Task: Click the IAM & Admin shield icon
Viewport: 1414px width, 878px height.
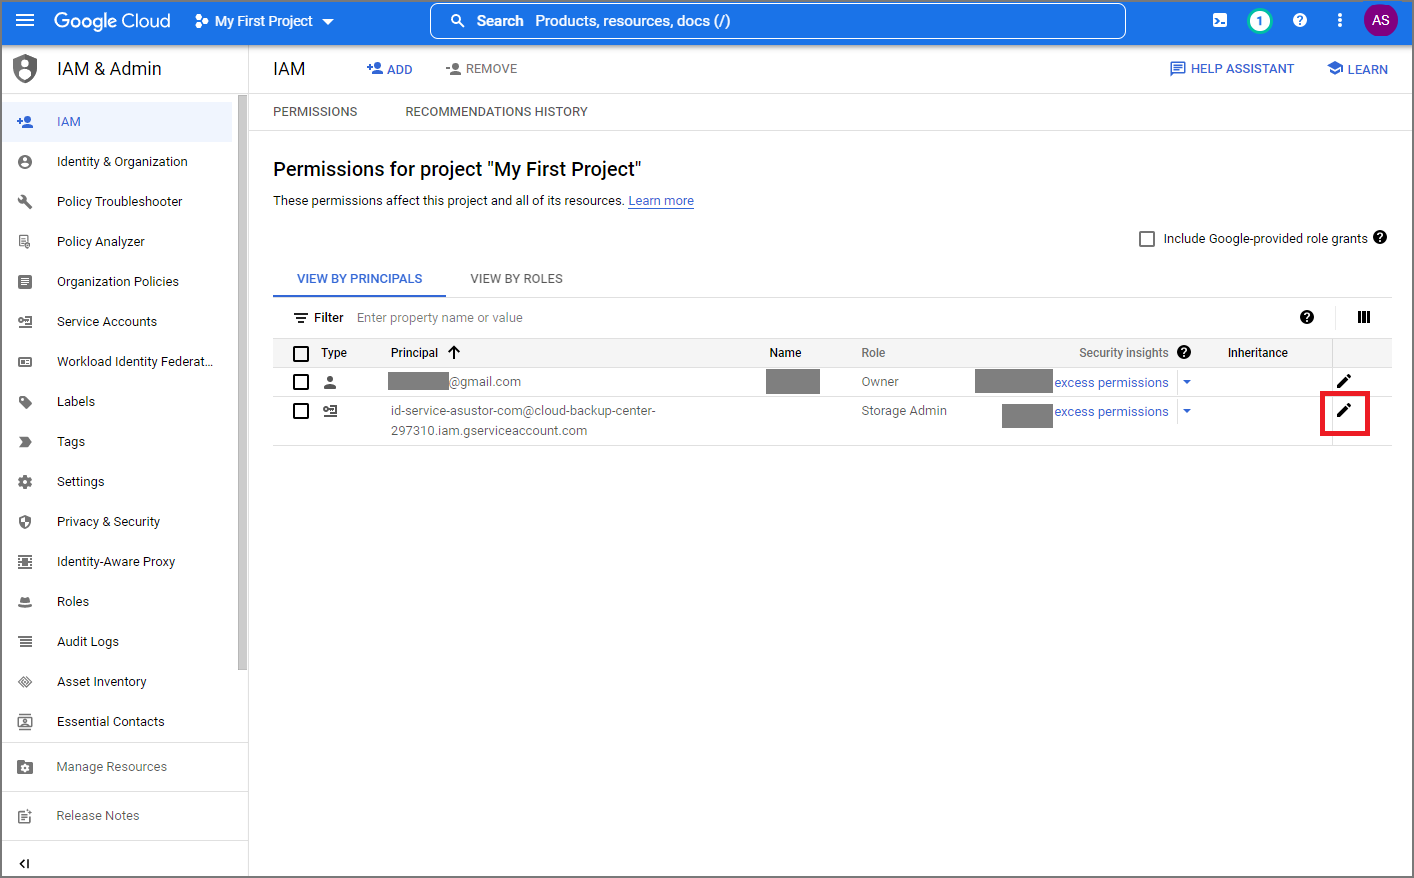Action: coord(25,69)
